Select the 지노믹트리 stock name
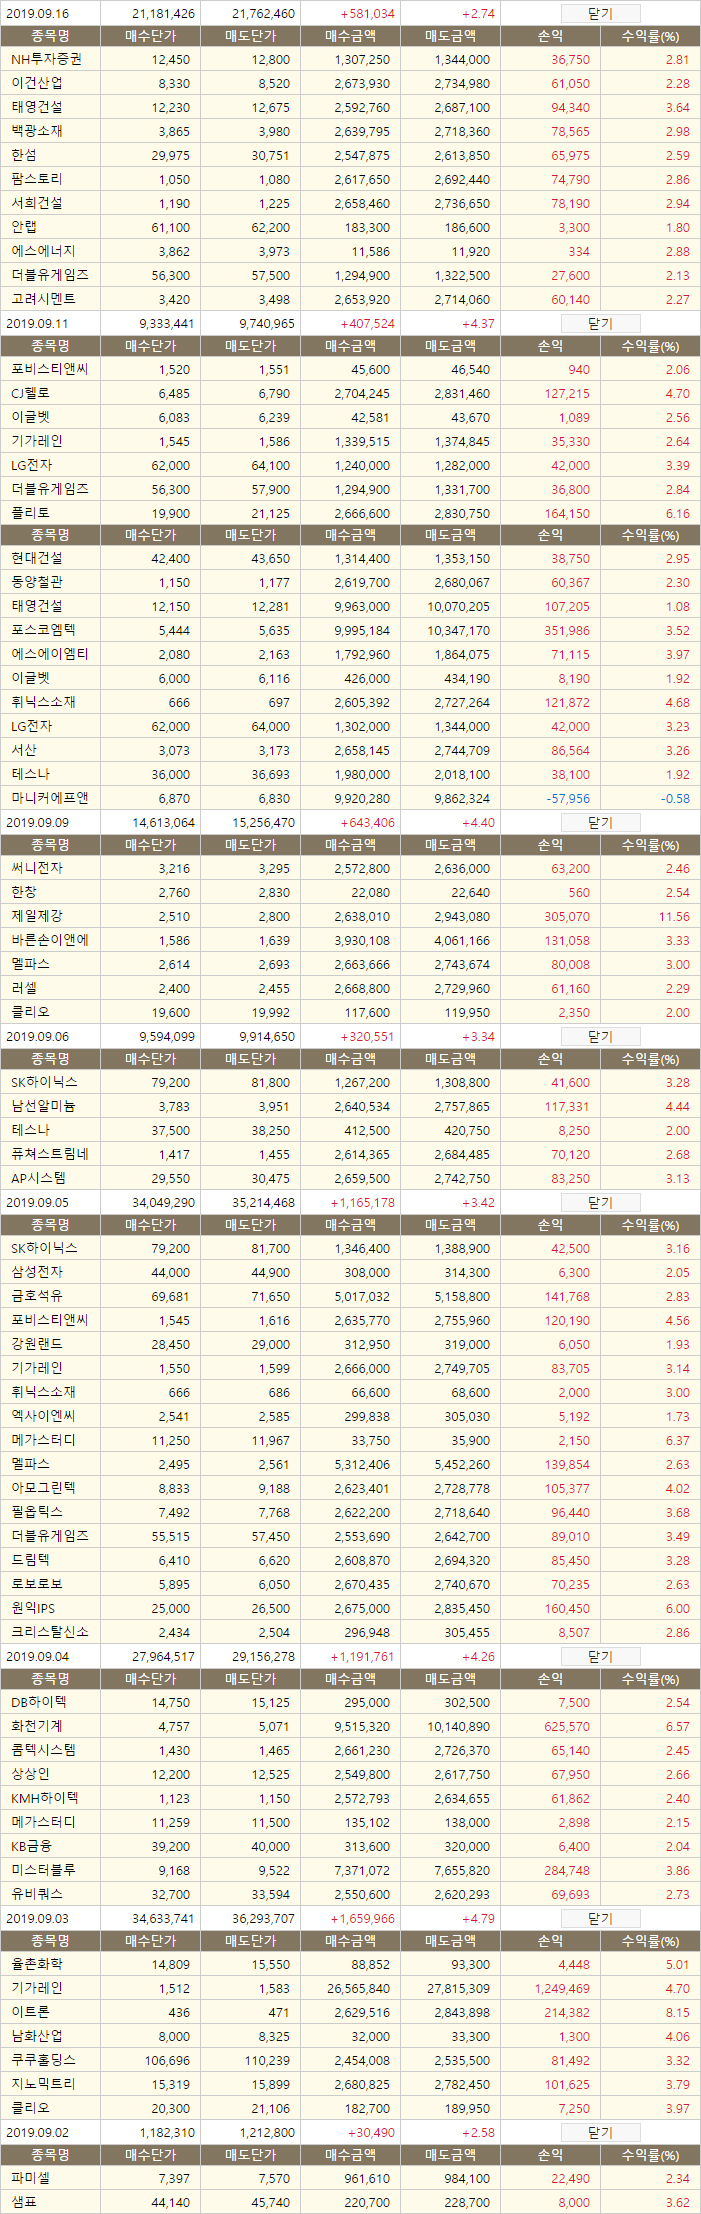701x2214 pixels. click(43, 2084)
